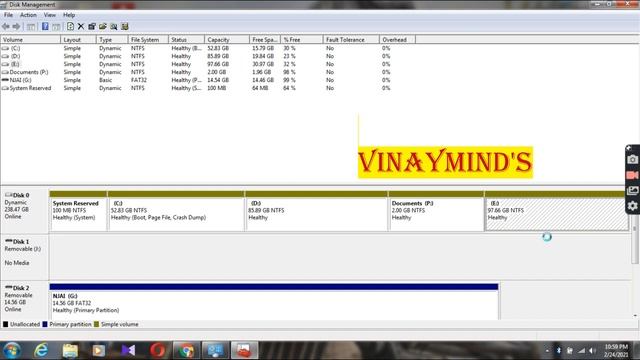The height and width of the screenshot is (360, 640).
Task: Click the red video record icon in sidebar
Action: [632, 175]
